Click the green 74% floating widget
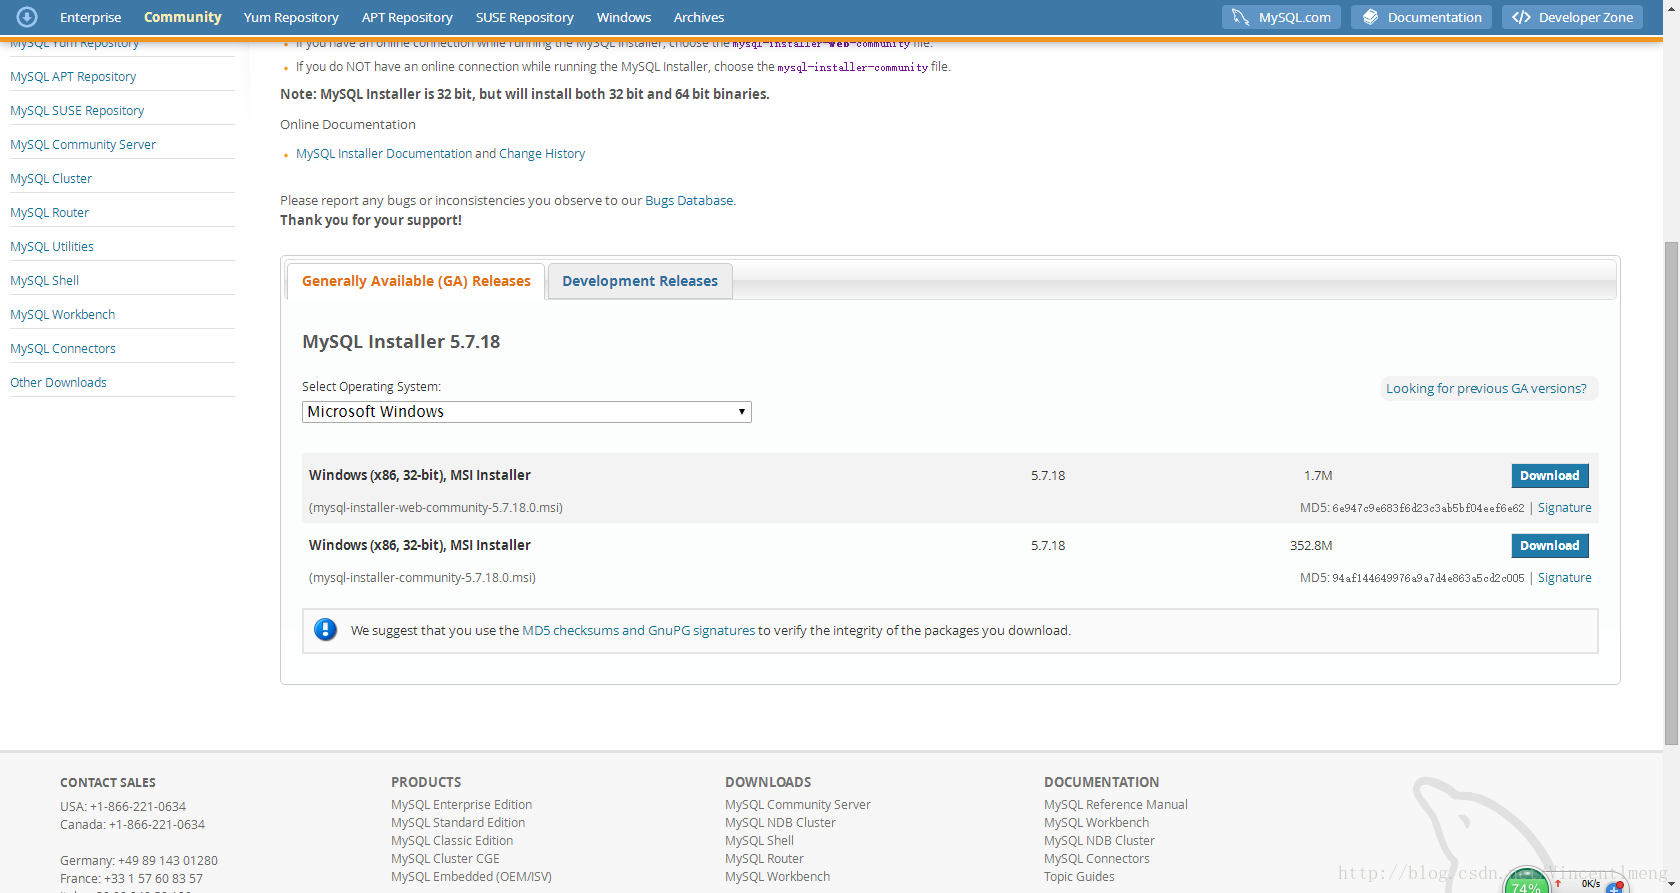Screen dimensions: 1680x893 click(x=1526, y=882)
